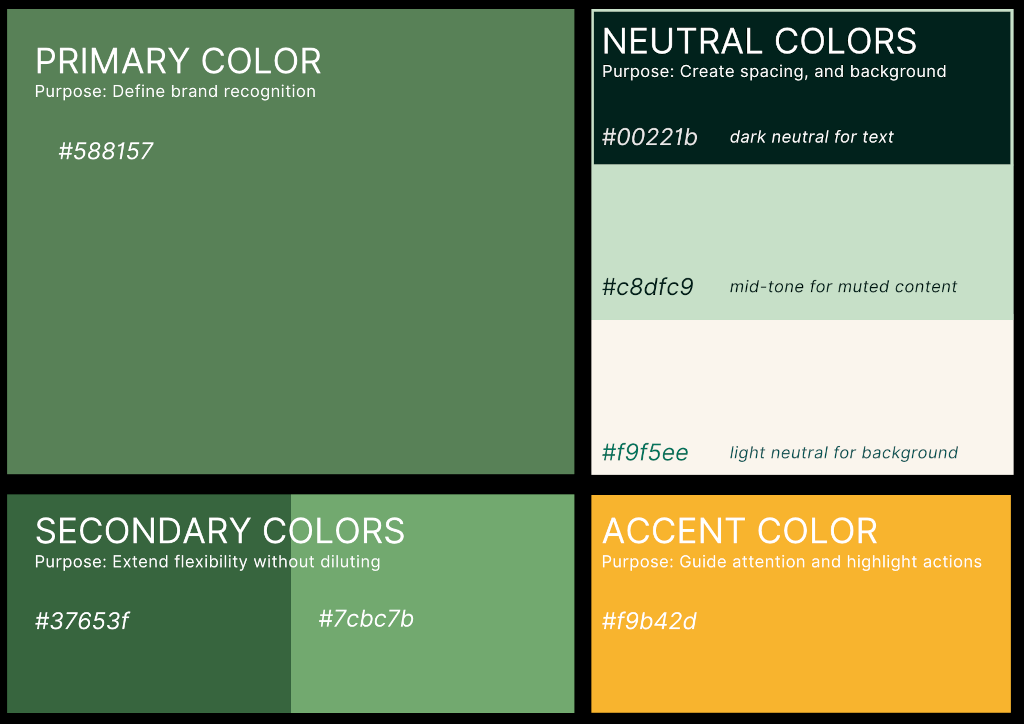The width and height of the screenshot is (1024, 724).
Task: Click the ACCENT COLOR heading
Action: coord(739,531)
